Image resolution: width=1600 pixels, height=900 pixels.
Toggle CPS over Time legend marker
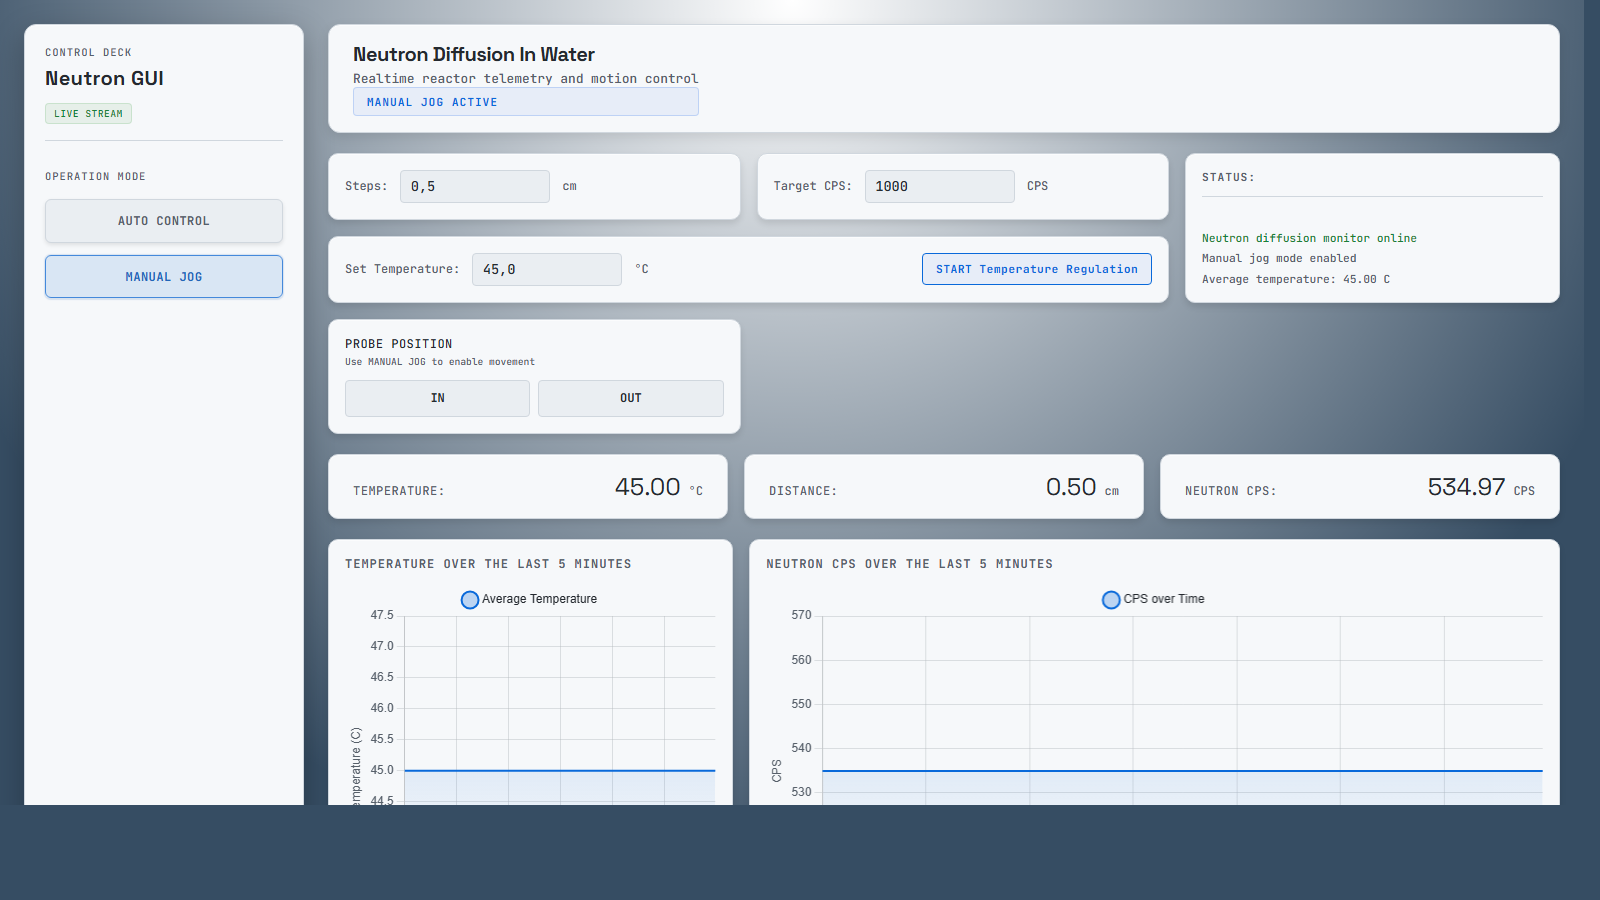[1111, 600]
